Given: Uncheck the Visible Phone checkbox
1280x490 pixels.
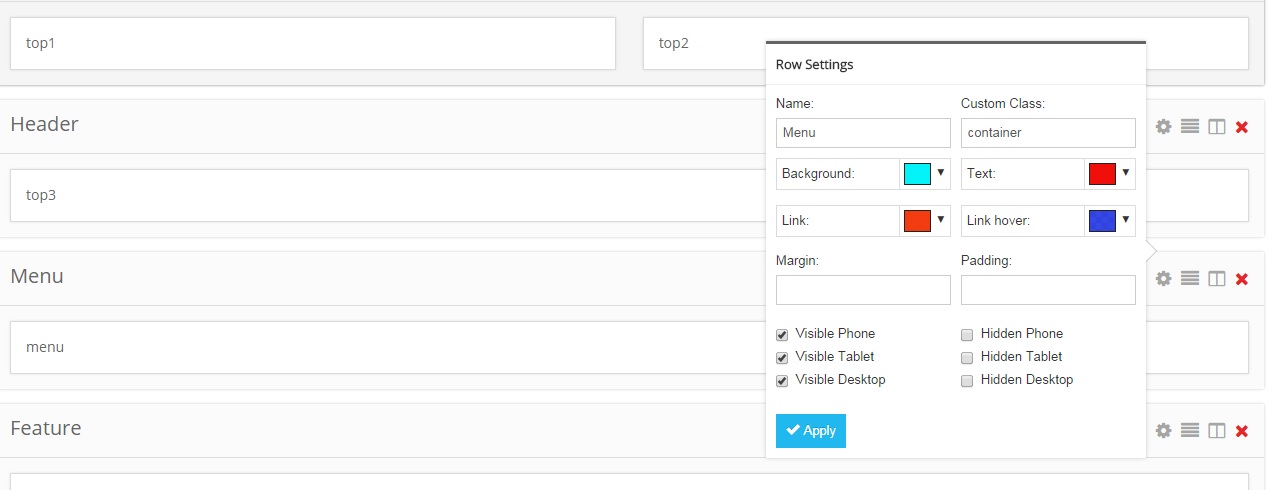Looking at the screenshot, I should 782,335.
